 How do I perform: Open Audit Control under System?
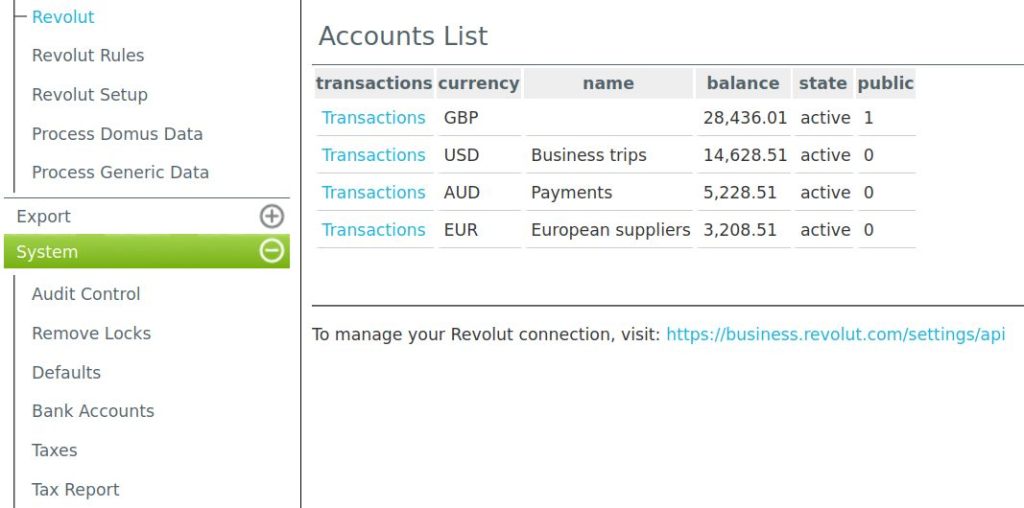click(86, 294)
